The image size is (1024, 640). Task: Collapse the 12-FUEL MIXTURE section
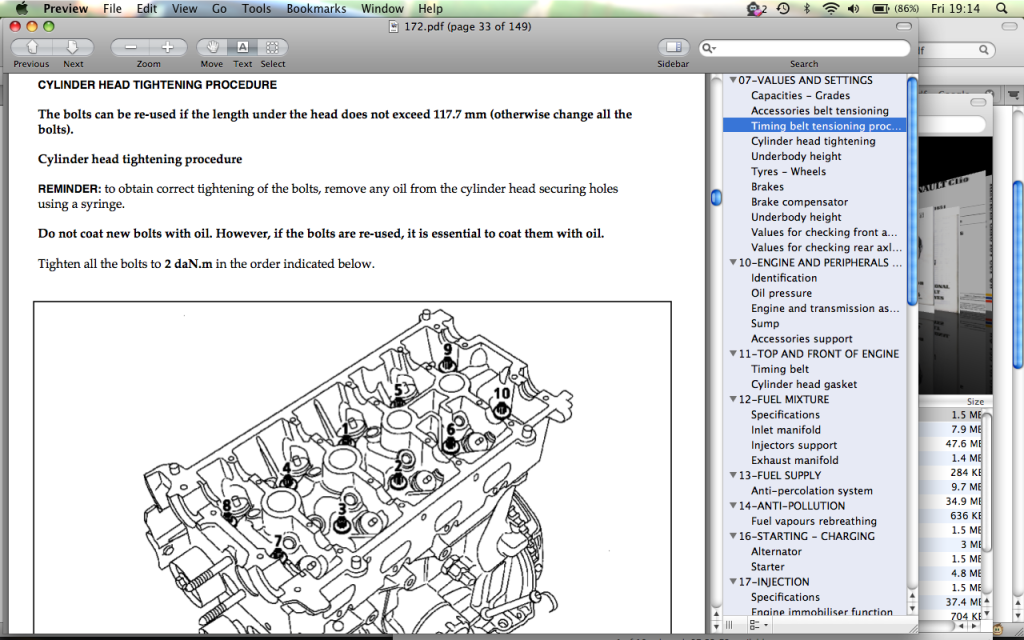coord(733,400)
